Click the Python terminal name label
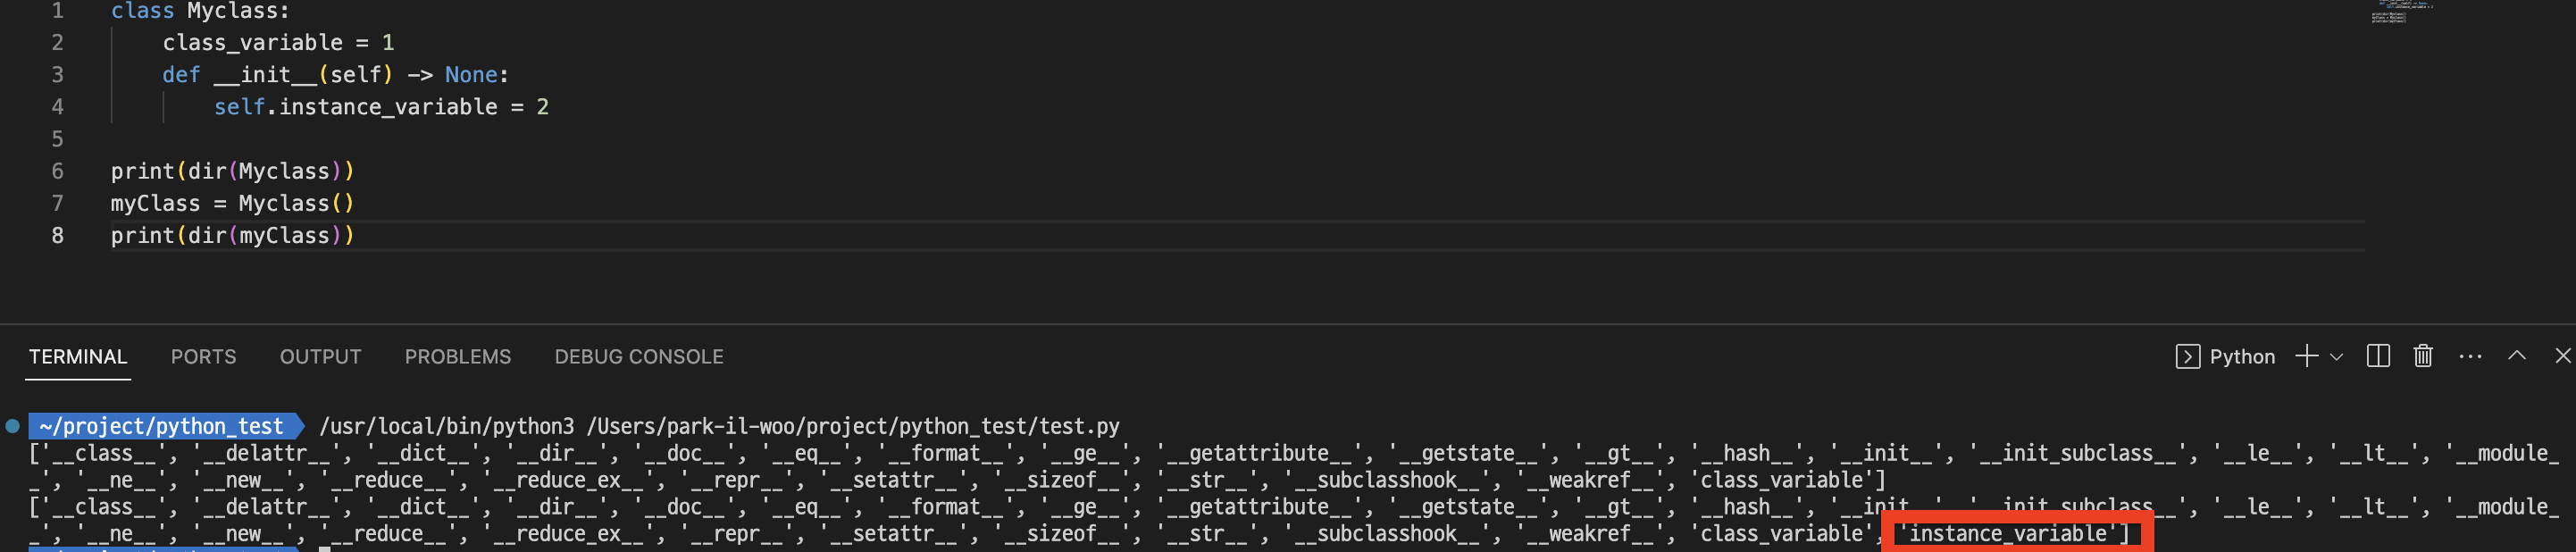 [x=2242, y=357]
